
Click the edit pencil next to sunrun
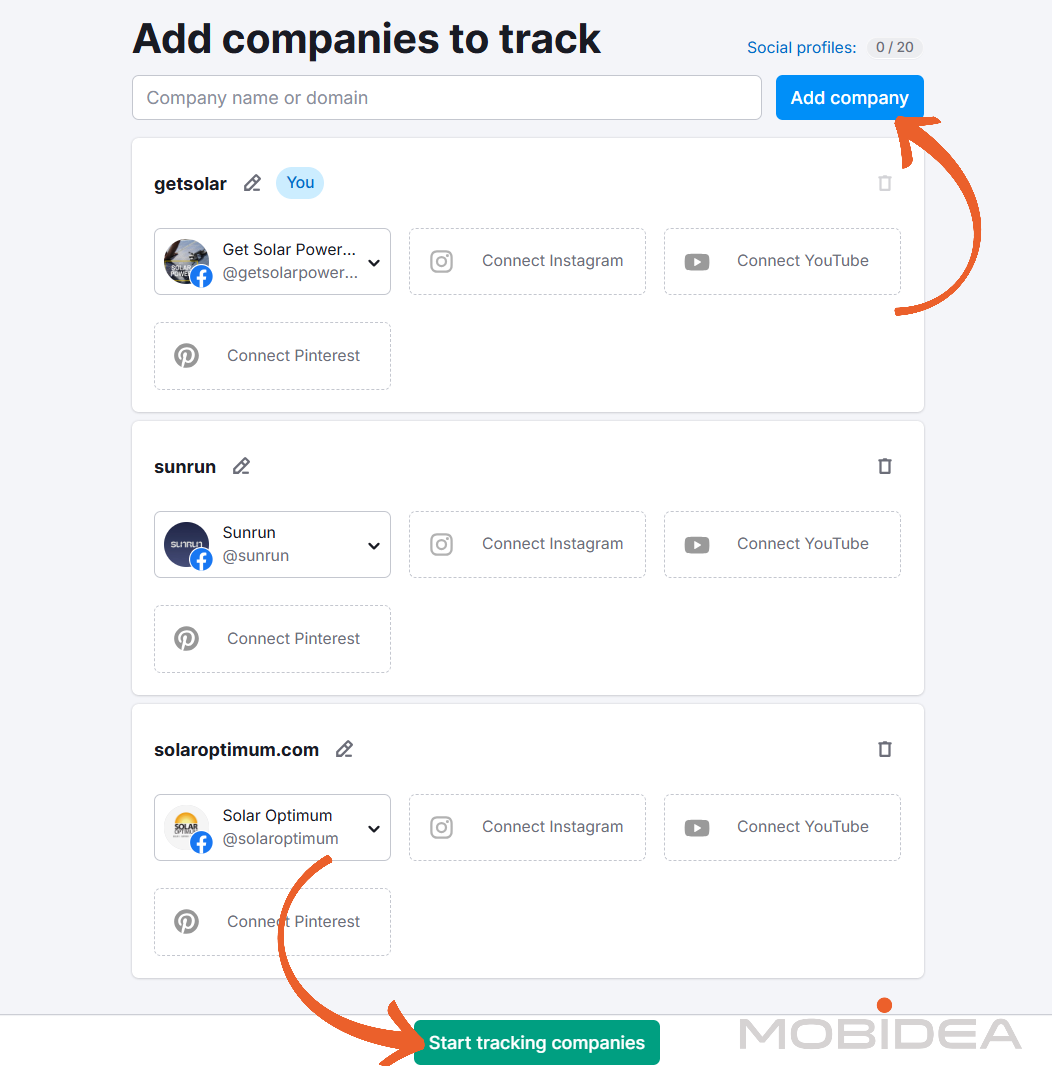click(240, 466)
